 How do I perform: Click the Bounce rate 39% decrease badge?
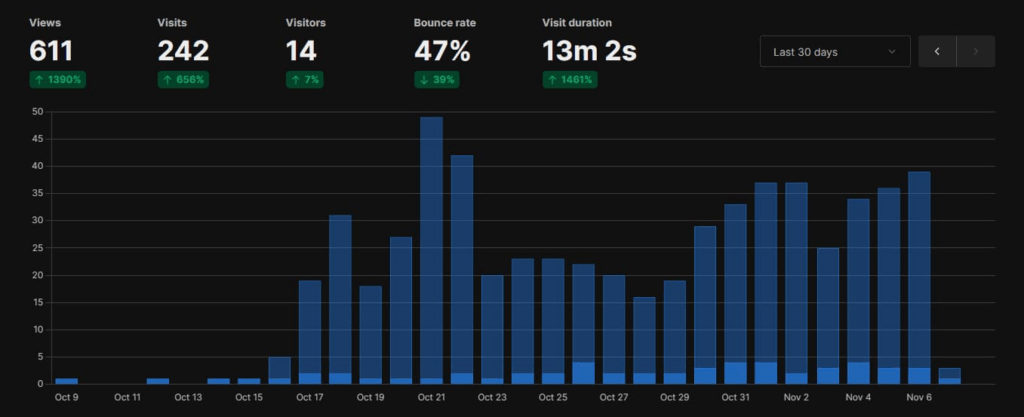438,79
